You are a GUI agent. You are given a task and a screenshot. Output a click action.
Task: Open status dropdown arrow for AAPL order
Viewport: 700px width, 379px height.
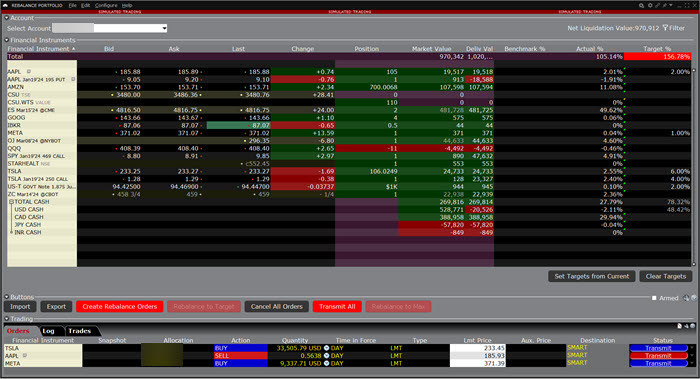point(692,356)
